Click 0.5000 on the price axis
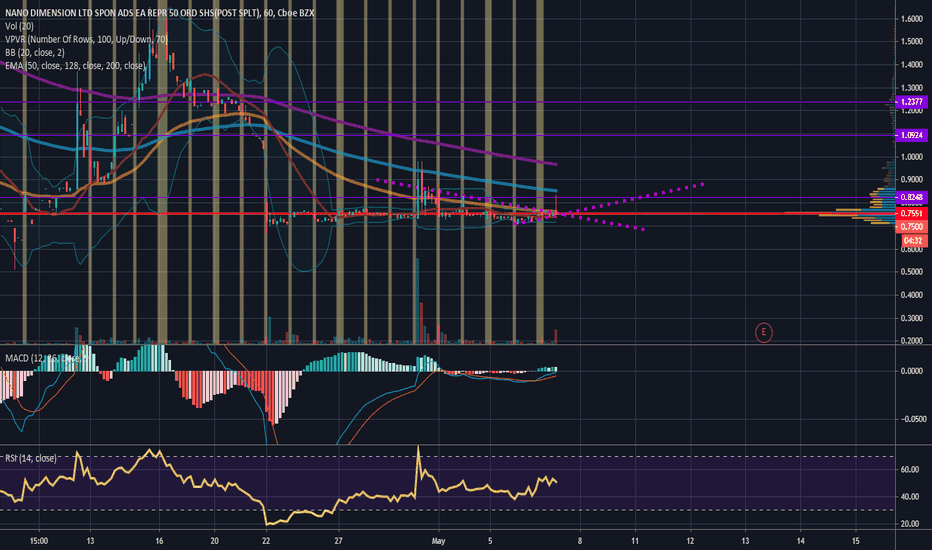The width and height of the screenshot is (932, 550). coord(911,272)
